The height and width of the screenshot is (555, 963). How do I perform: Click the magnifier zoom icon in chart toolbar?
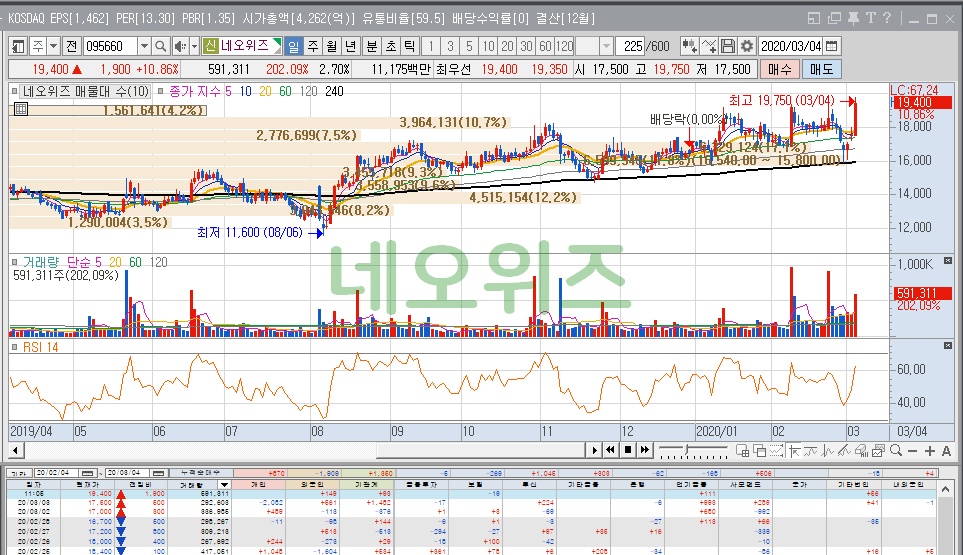[896, 451]
